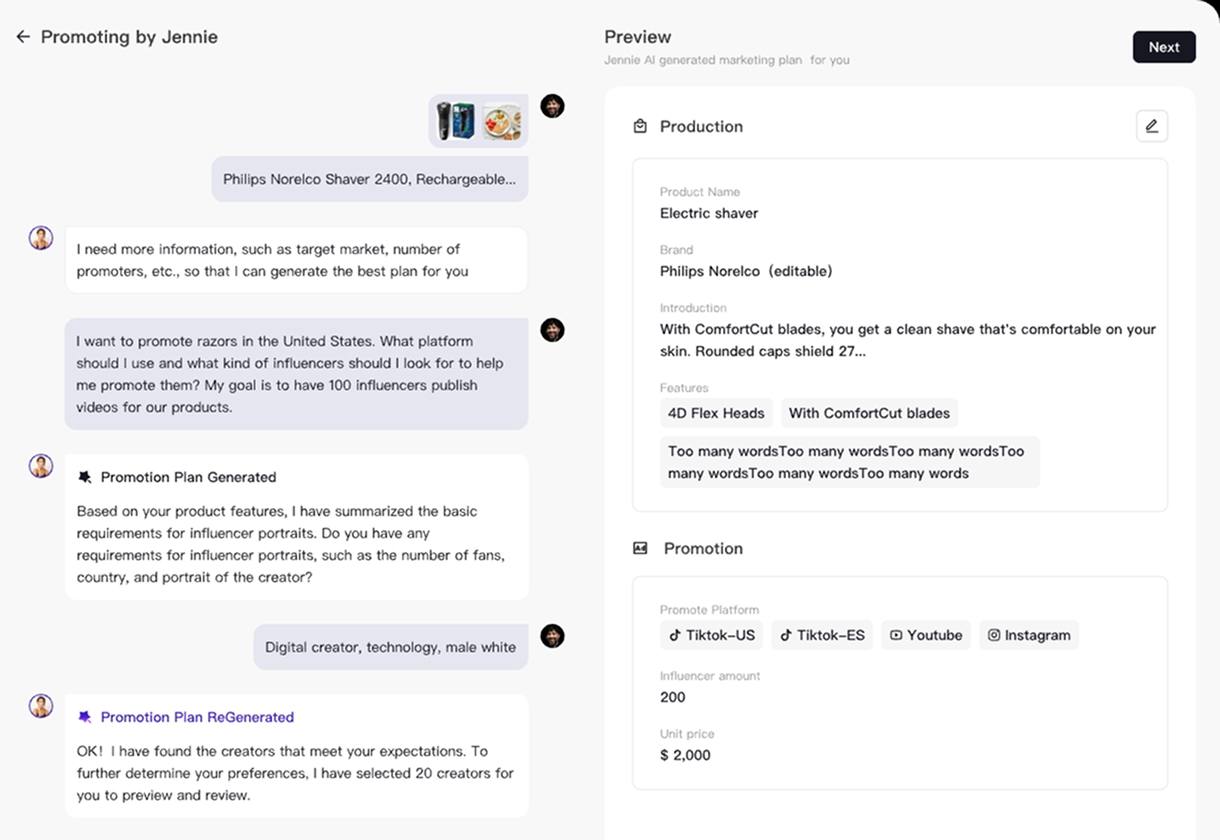Click the sparkle icon before Promotion Plan Generated
The width and height of the screenshot is (1220, 840).
click(85, 477)
